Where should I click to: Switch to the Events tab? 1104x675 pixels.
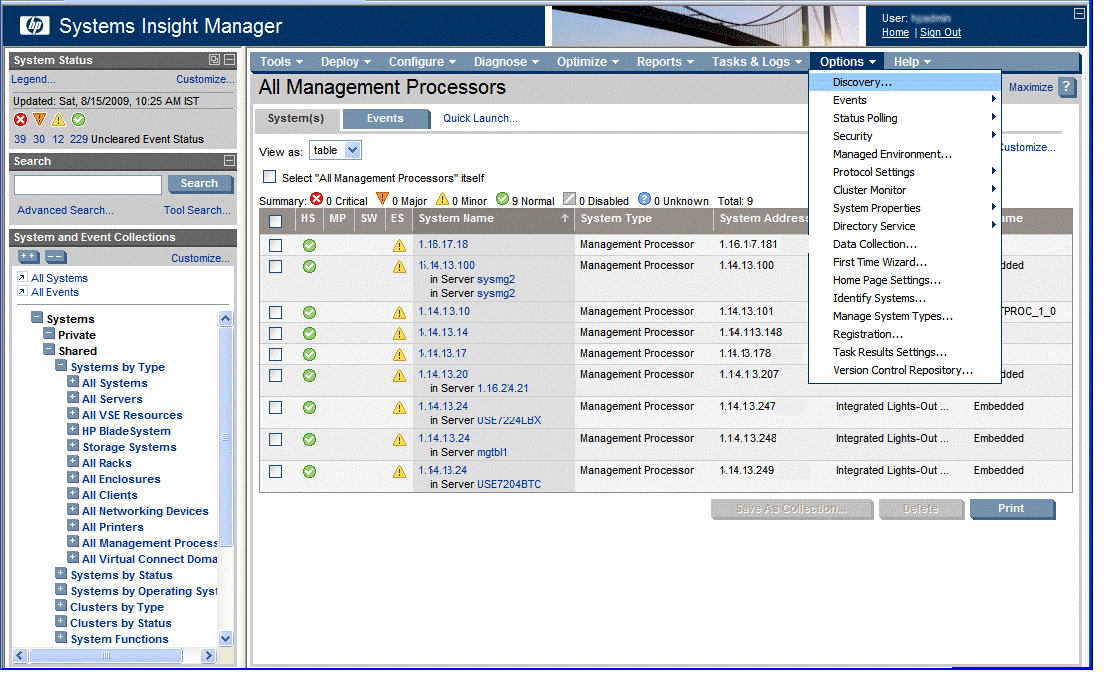[385, 118]
